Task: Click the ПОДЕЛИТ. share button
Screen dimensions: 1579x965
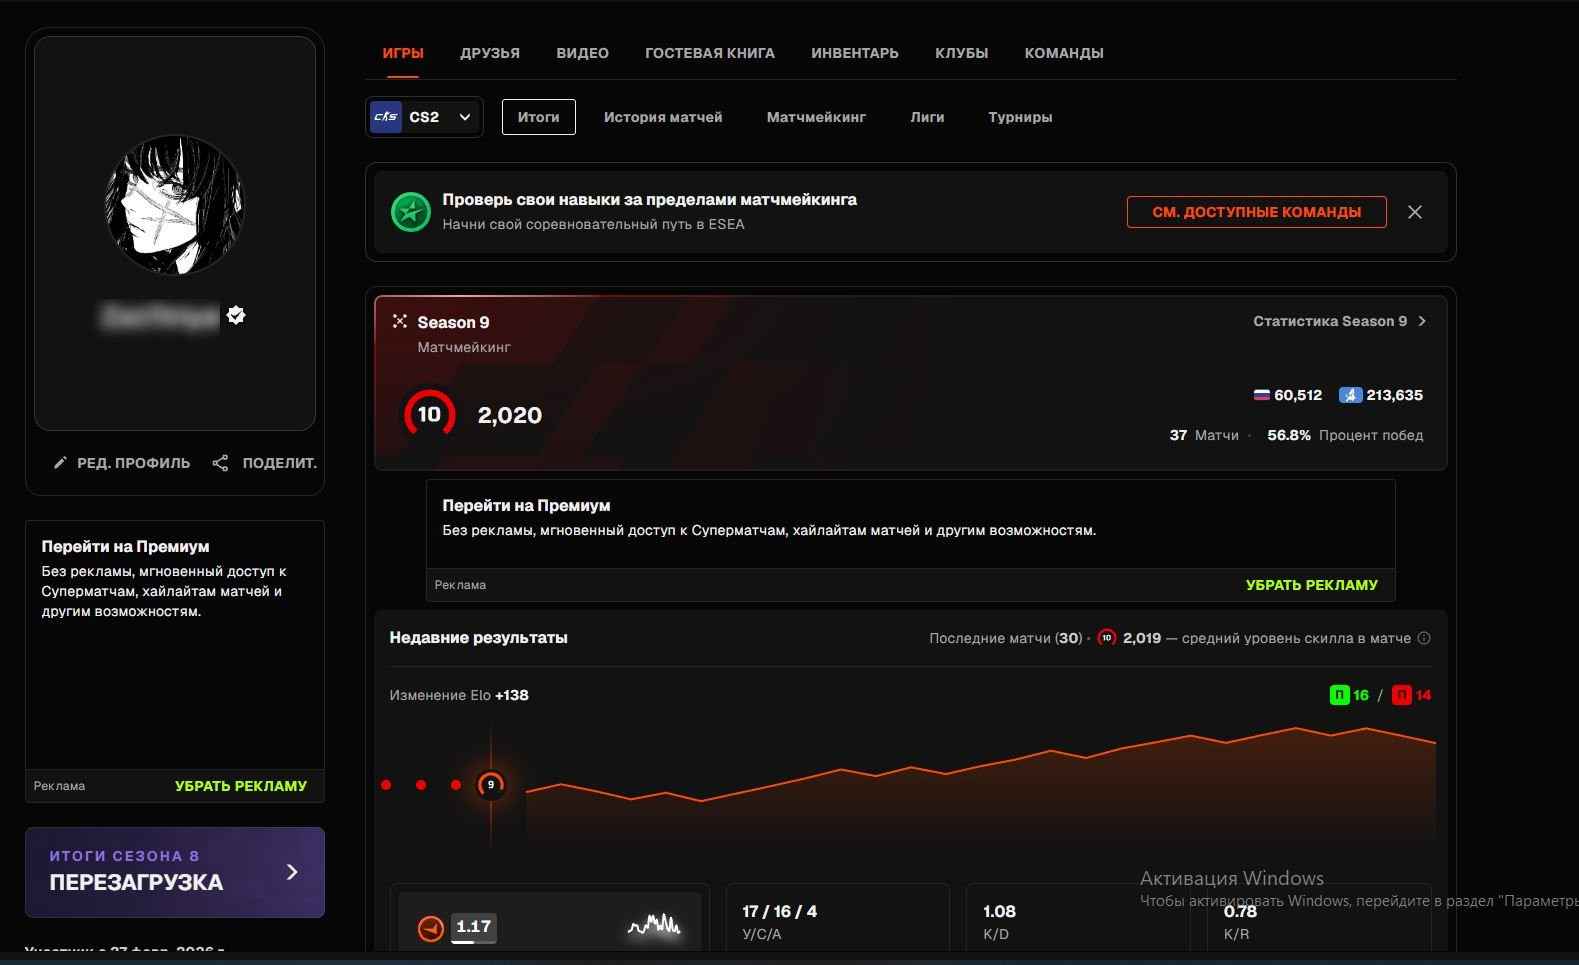Action: click(x=265, y=463)
